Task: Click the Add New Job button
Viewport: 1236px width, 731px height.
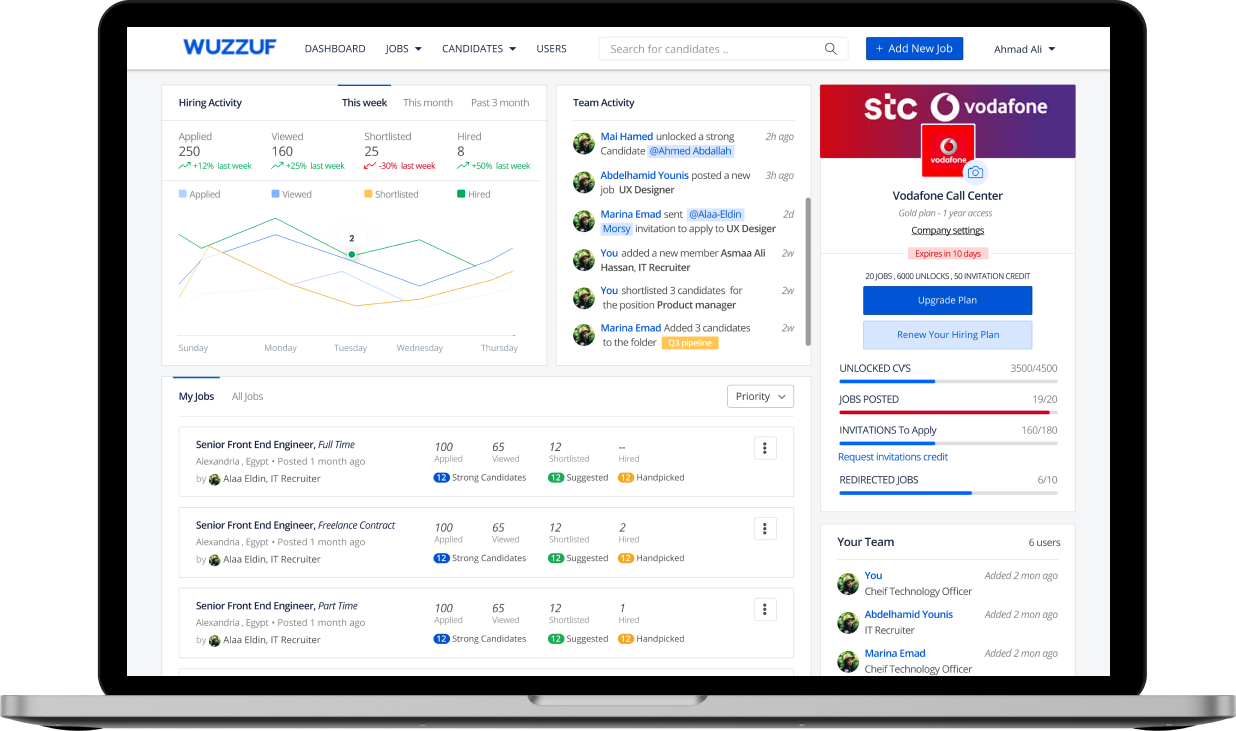Action: [914, 48]
